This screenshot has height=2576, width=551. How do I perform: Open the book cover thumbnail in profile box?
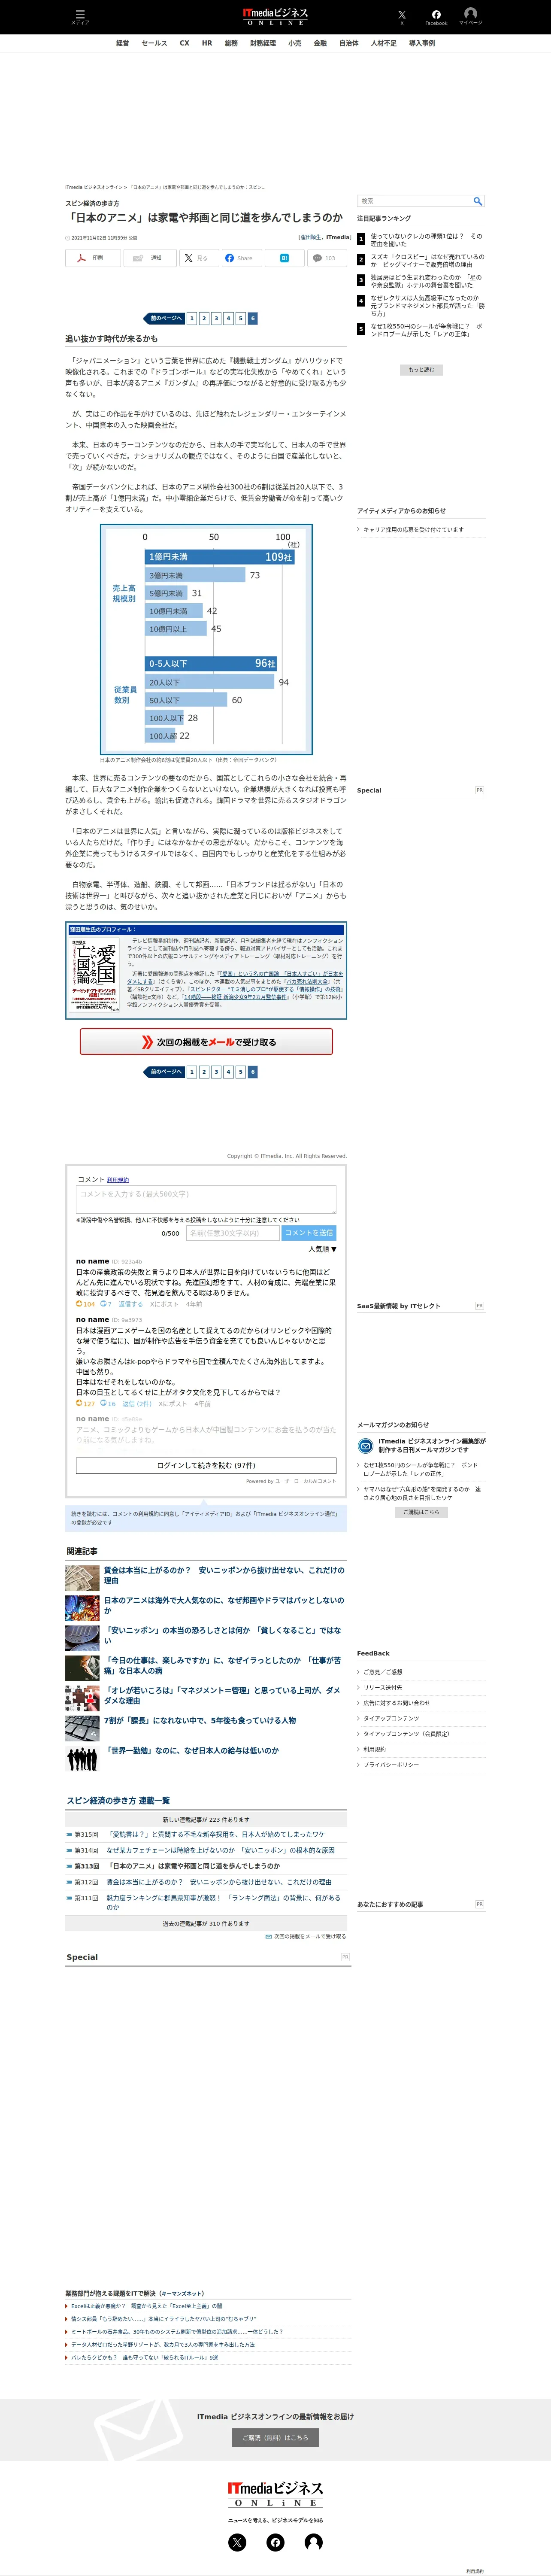[93, 974]
